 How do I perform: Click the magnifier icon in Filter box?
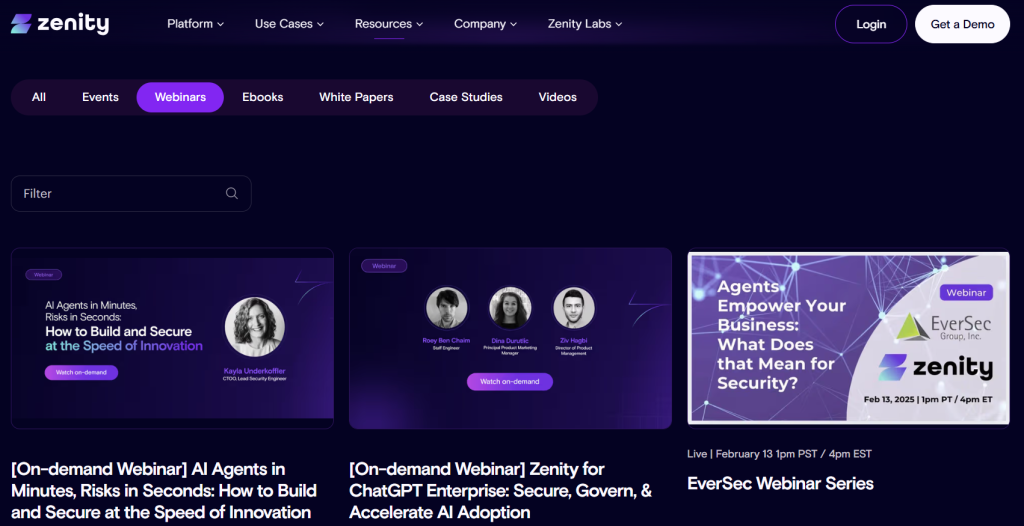click(x=232, y=194)
